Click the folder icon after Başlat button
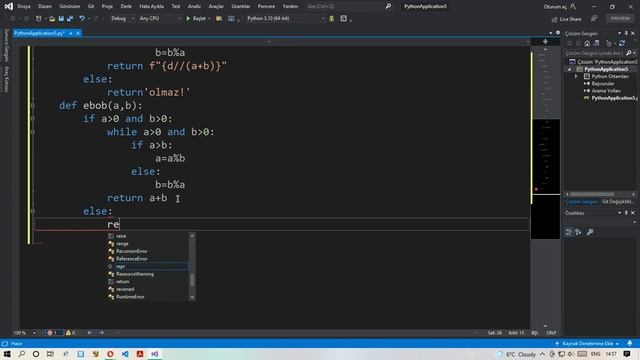The image size is (640, 360). tap(219, 19)
